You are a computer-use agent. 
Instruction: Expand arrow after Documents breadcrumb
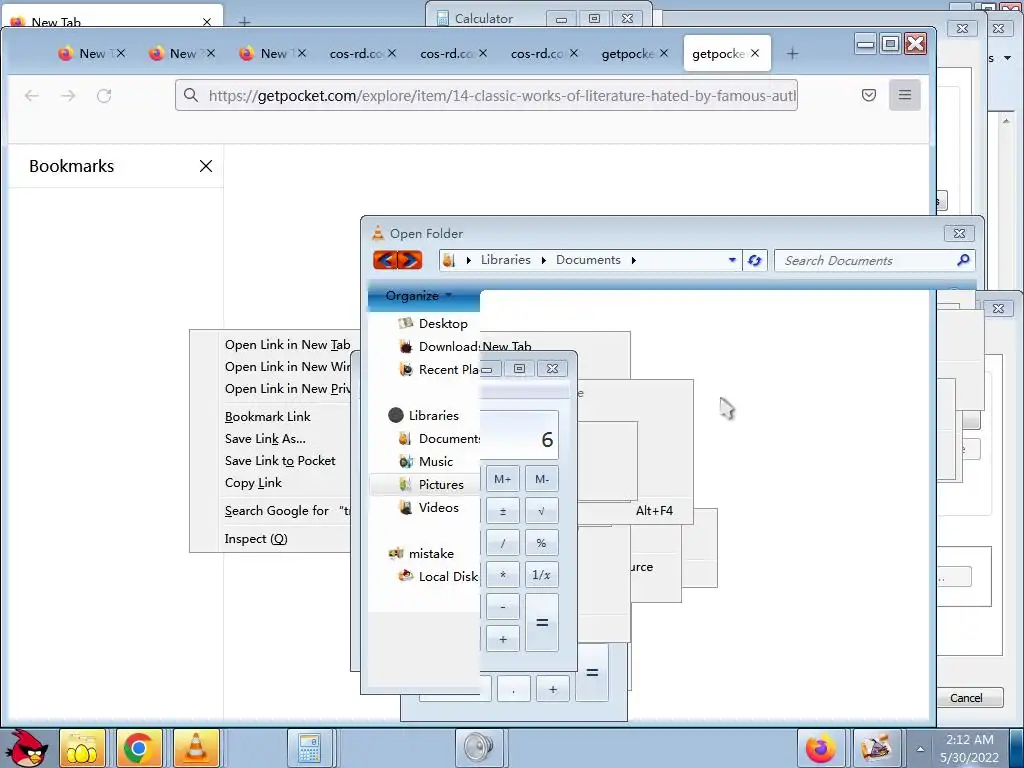point(633,260)
